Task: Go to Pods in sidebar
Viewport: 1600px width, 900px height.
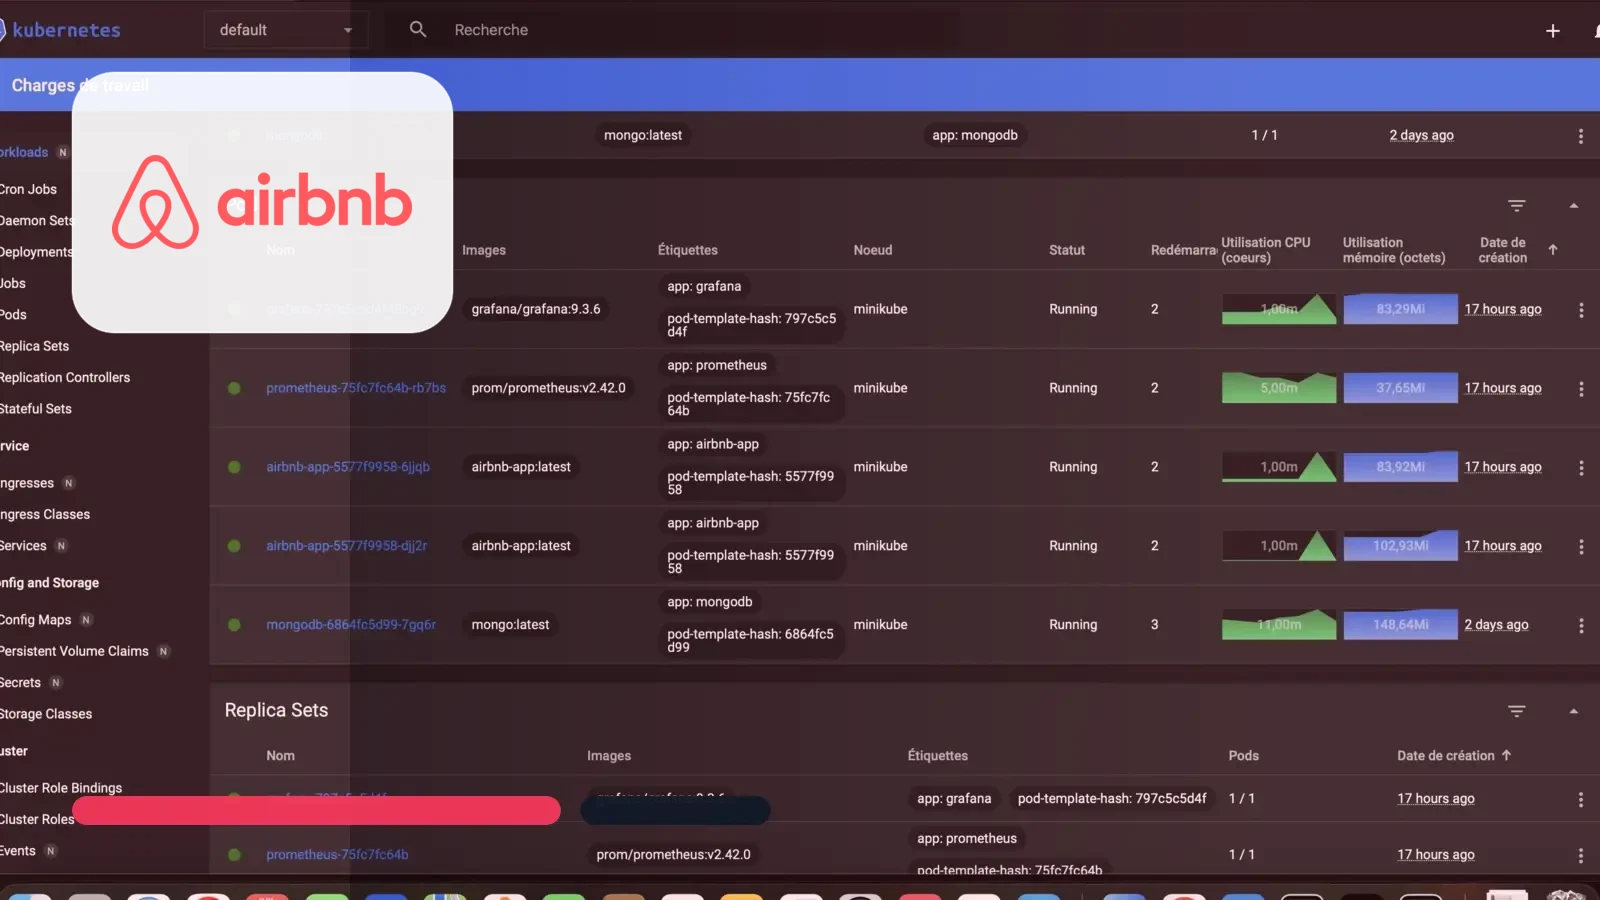Action: point(13,314)
